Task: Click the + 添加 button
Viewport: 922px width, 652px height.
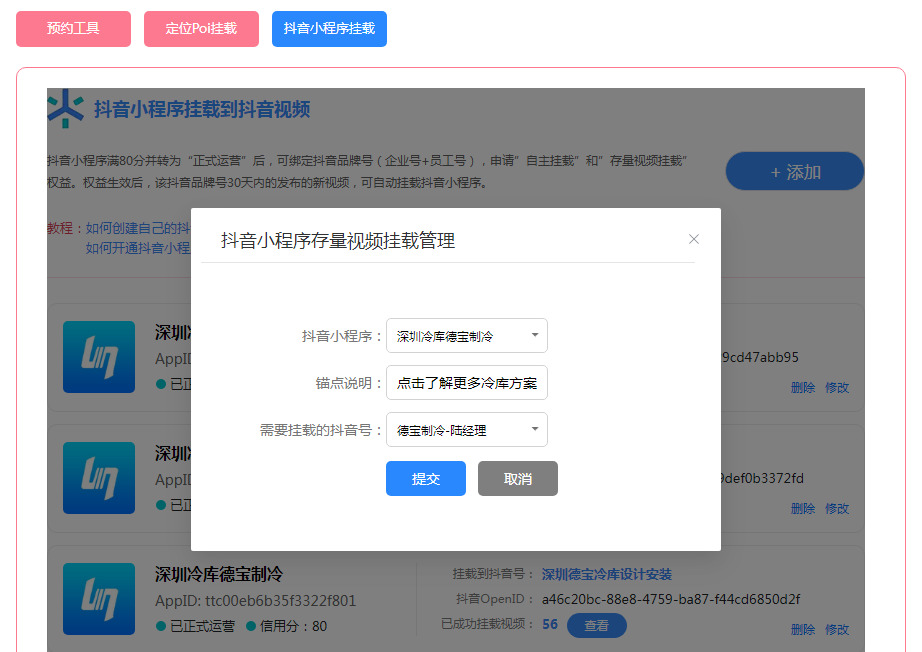Action: pyautogui.click(x=795, y=171)
